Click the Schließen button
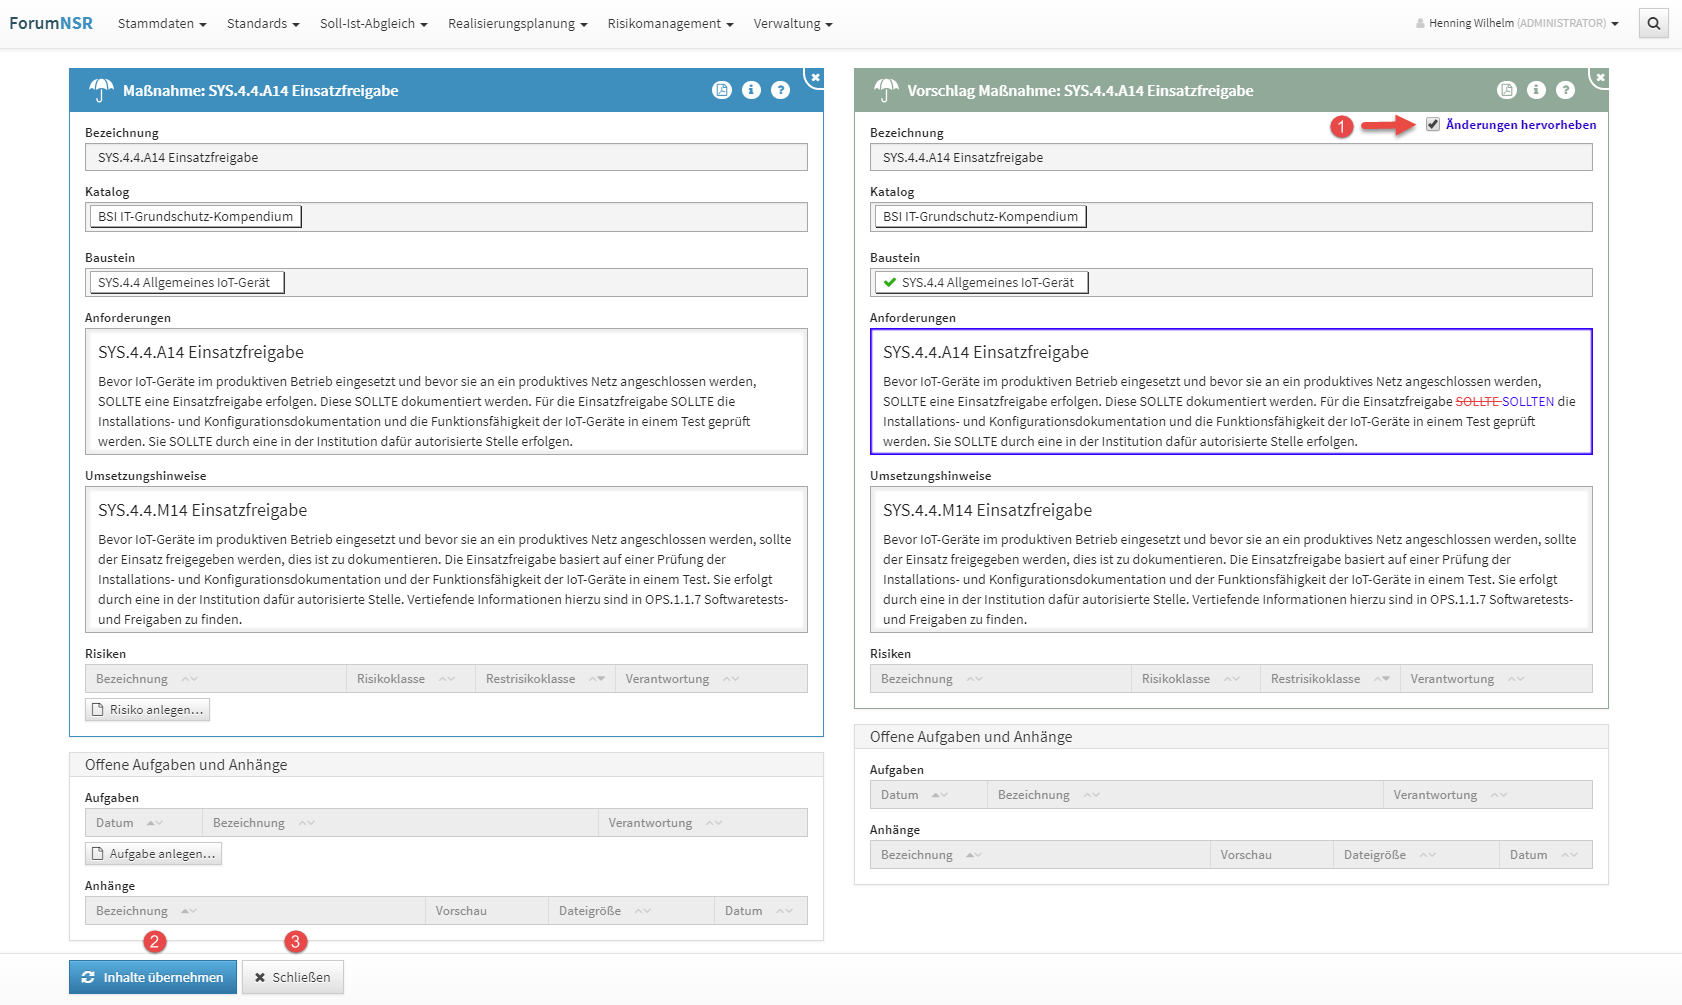Image resolution: width=1682 pixels, height=1005 pixels. point(292,977)
